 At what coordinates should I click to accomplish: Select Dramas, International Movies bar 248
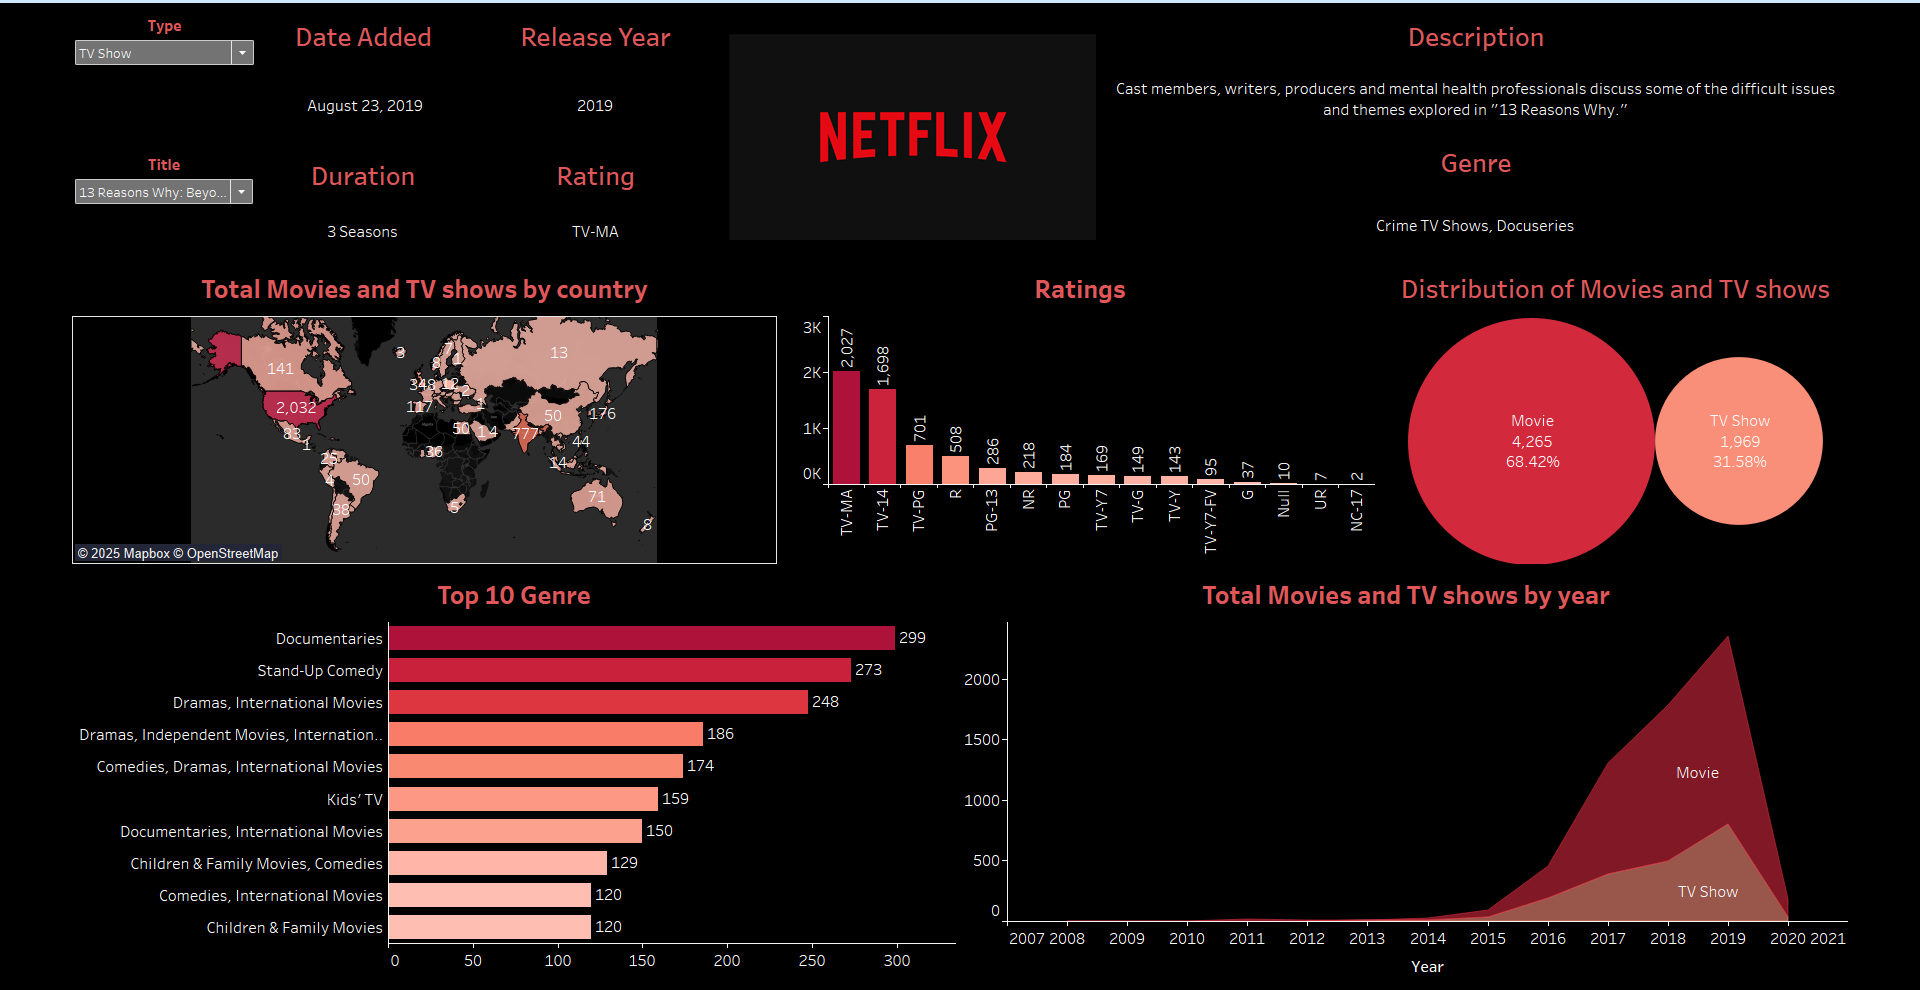pos(598,702)
